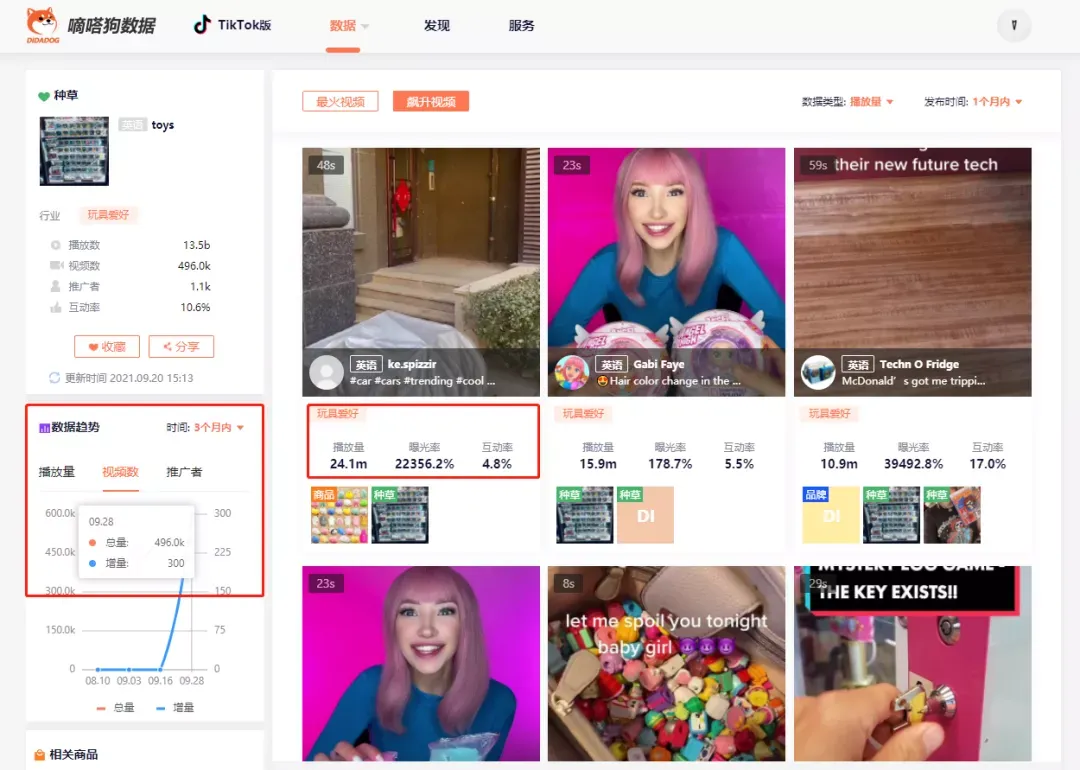Click the refresh icon beside 更新时间
This screenshot has width=1080, height=770.
point(54,377)
